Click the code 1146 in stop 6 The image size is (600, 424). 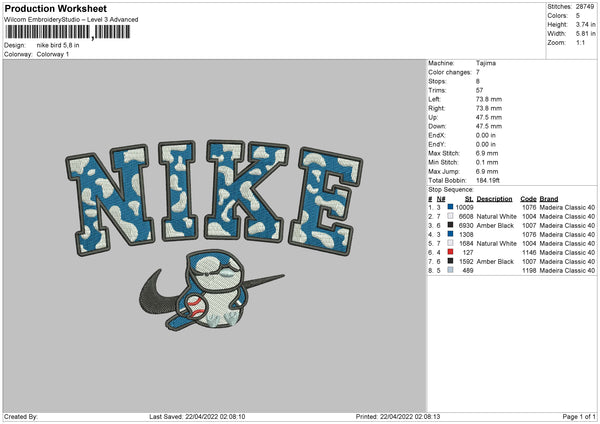coord(529,253)
